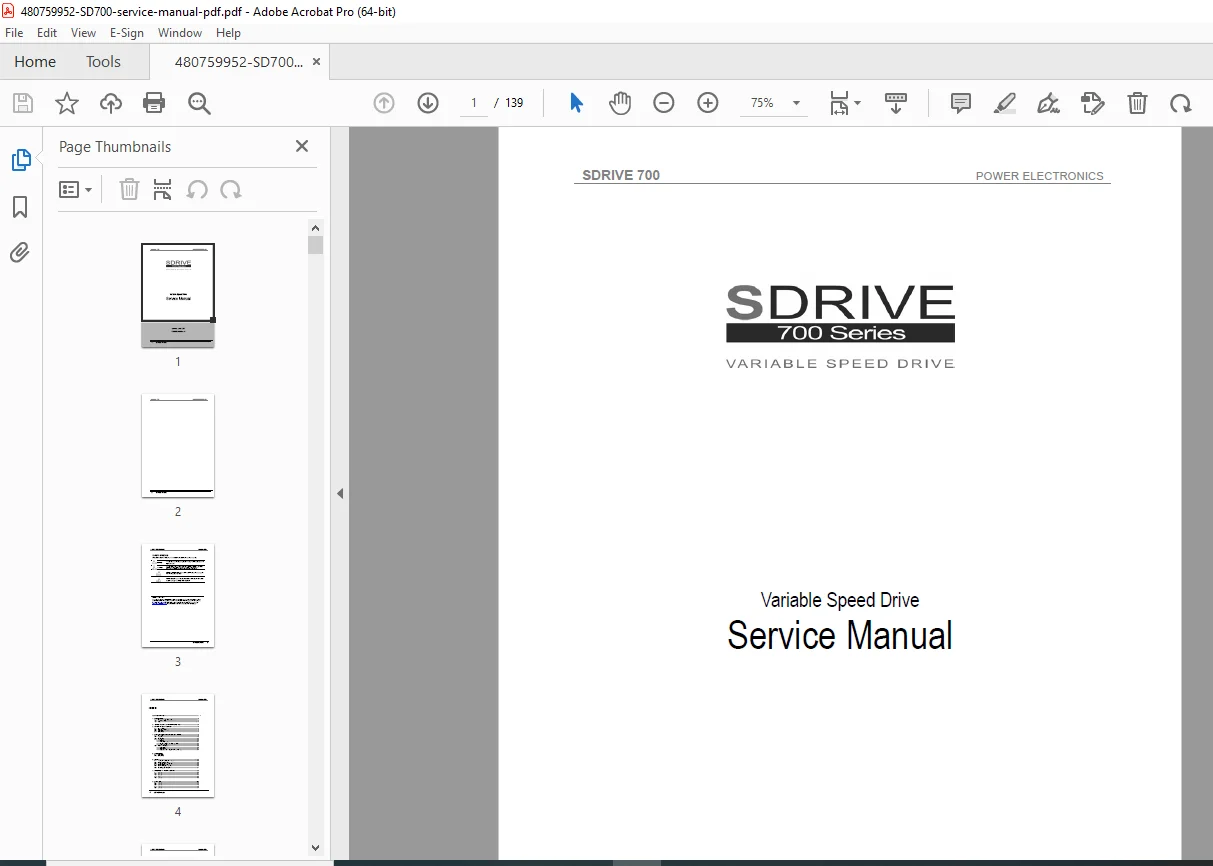
Task: Select page 3 thumbnail
Action: pos(178,595)
